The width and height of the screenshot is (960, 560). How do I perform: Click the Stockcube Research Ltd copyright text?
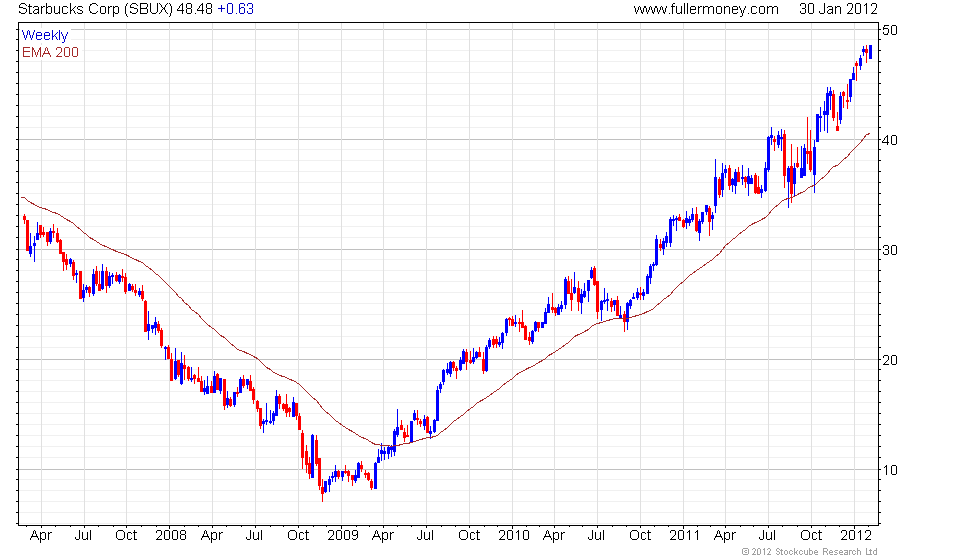click(809, 552)
